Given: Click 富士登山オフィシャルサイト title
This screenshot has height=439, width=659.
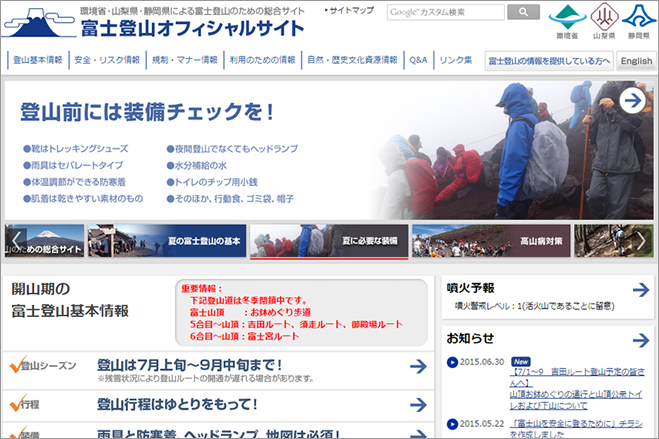Looking at the screenshot, I should click(x=192, y=28).
